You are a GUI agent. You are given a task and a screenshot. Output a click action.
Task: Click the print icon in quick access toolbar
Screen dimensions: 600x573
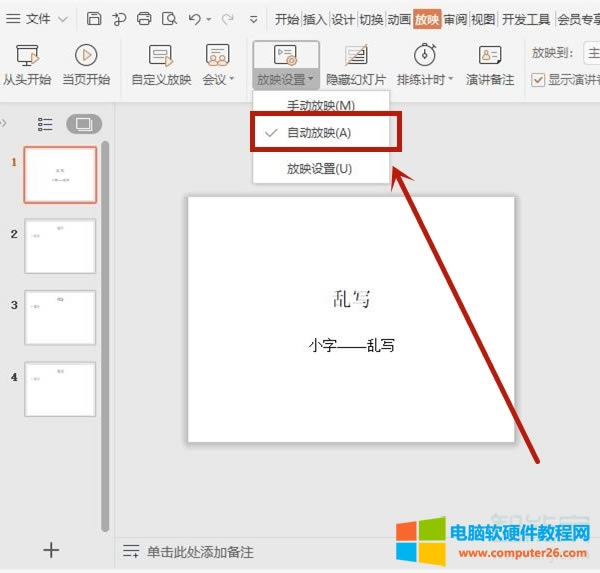pos(144,19)
